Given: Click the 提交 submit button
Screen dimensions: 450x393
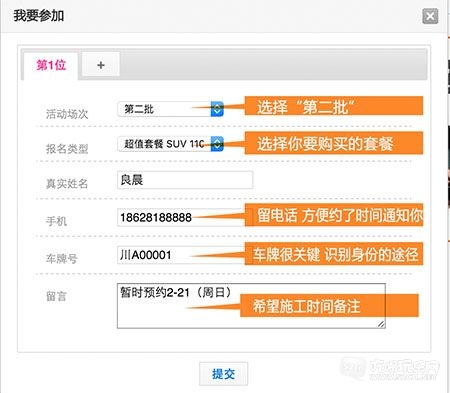Looking at the screenshot, I should tap(223, 374).
